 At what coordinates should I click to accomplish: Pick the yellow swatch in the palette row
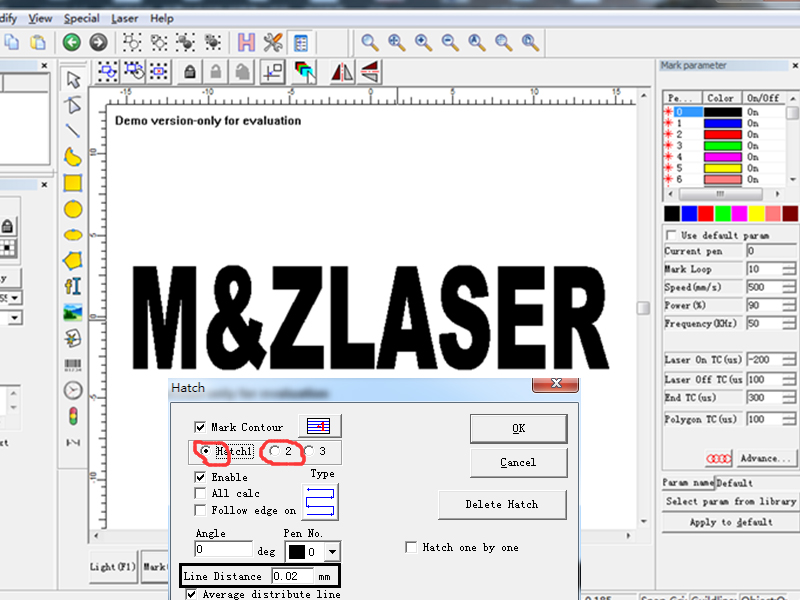tap(756, 213)
